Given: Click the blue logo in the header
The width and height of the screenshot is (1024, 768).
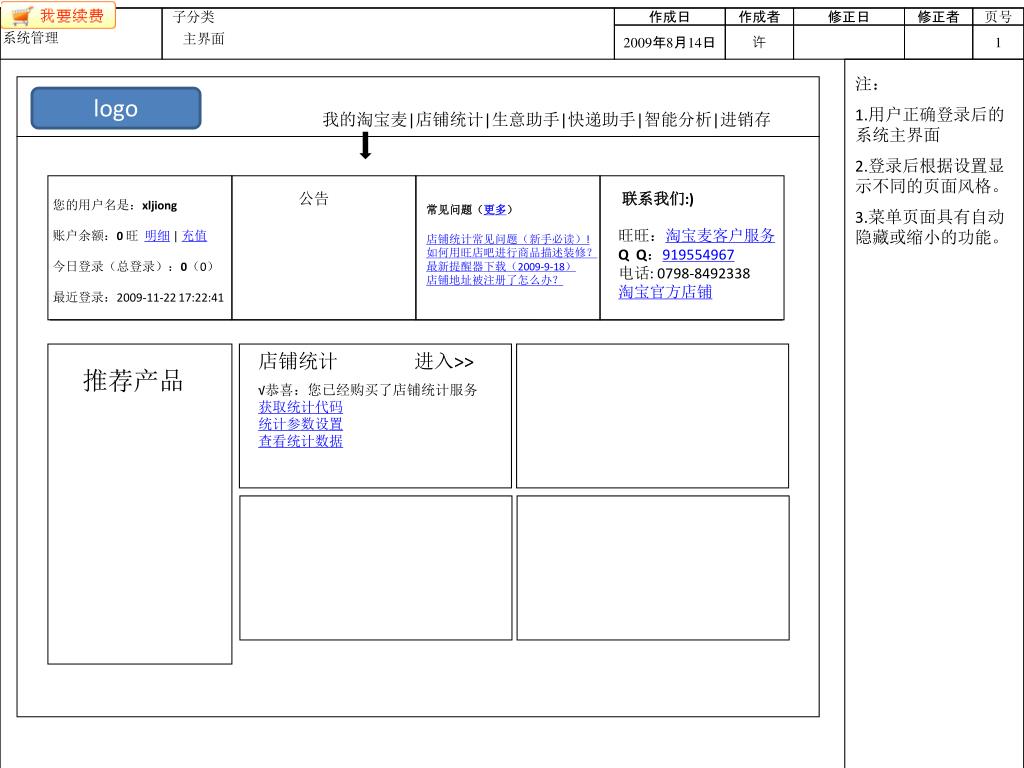Looking at the screenshot, I should [x=116, y=108].
